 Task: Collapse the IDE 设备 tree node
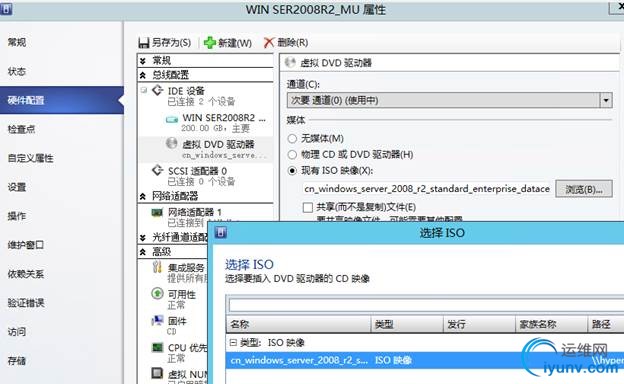pyautogui.click(x=144, y=90)
